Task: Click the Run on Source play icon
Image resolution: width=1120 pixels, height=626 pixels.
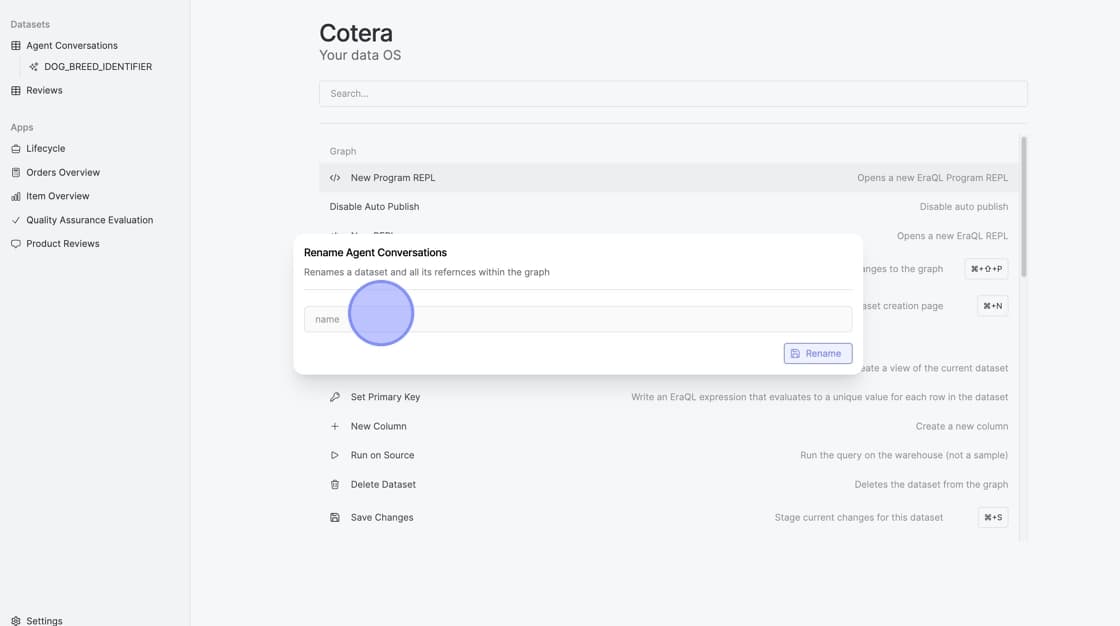Action: click(335, 456)
